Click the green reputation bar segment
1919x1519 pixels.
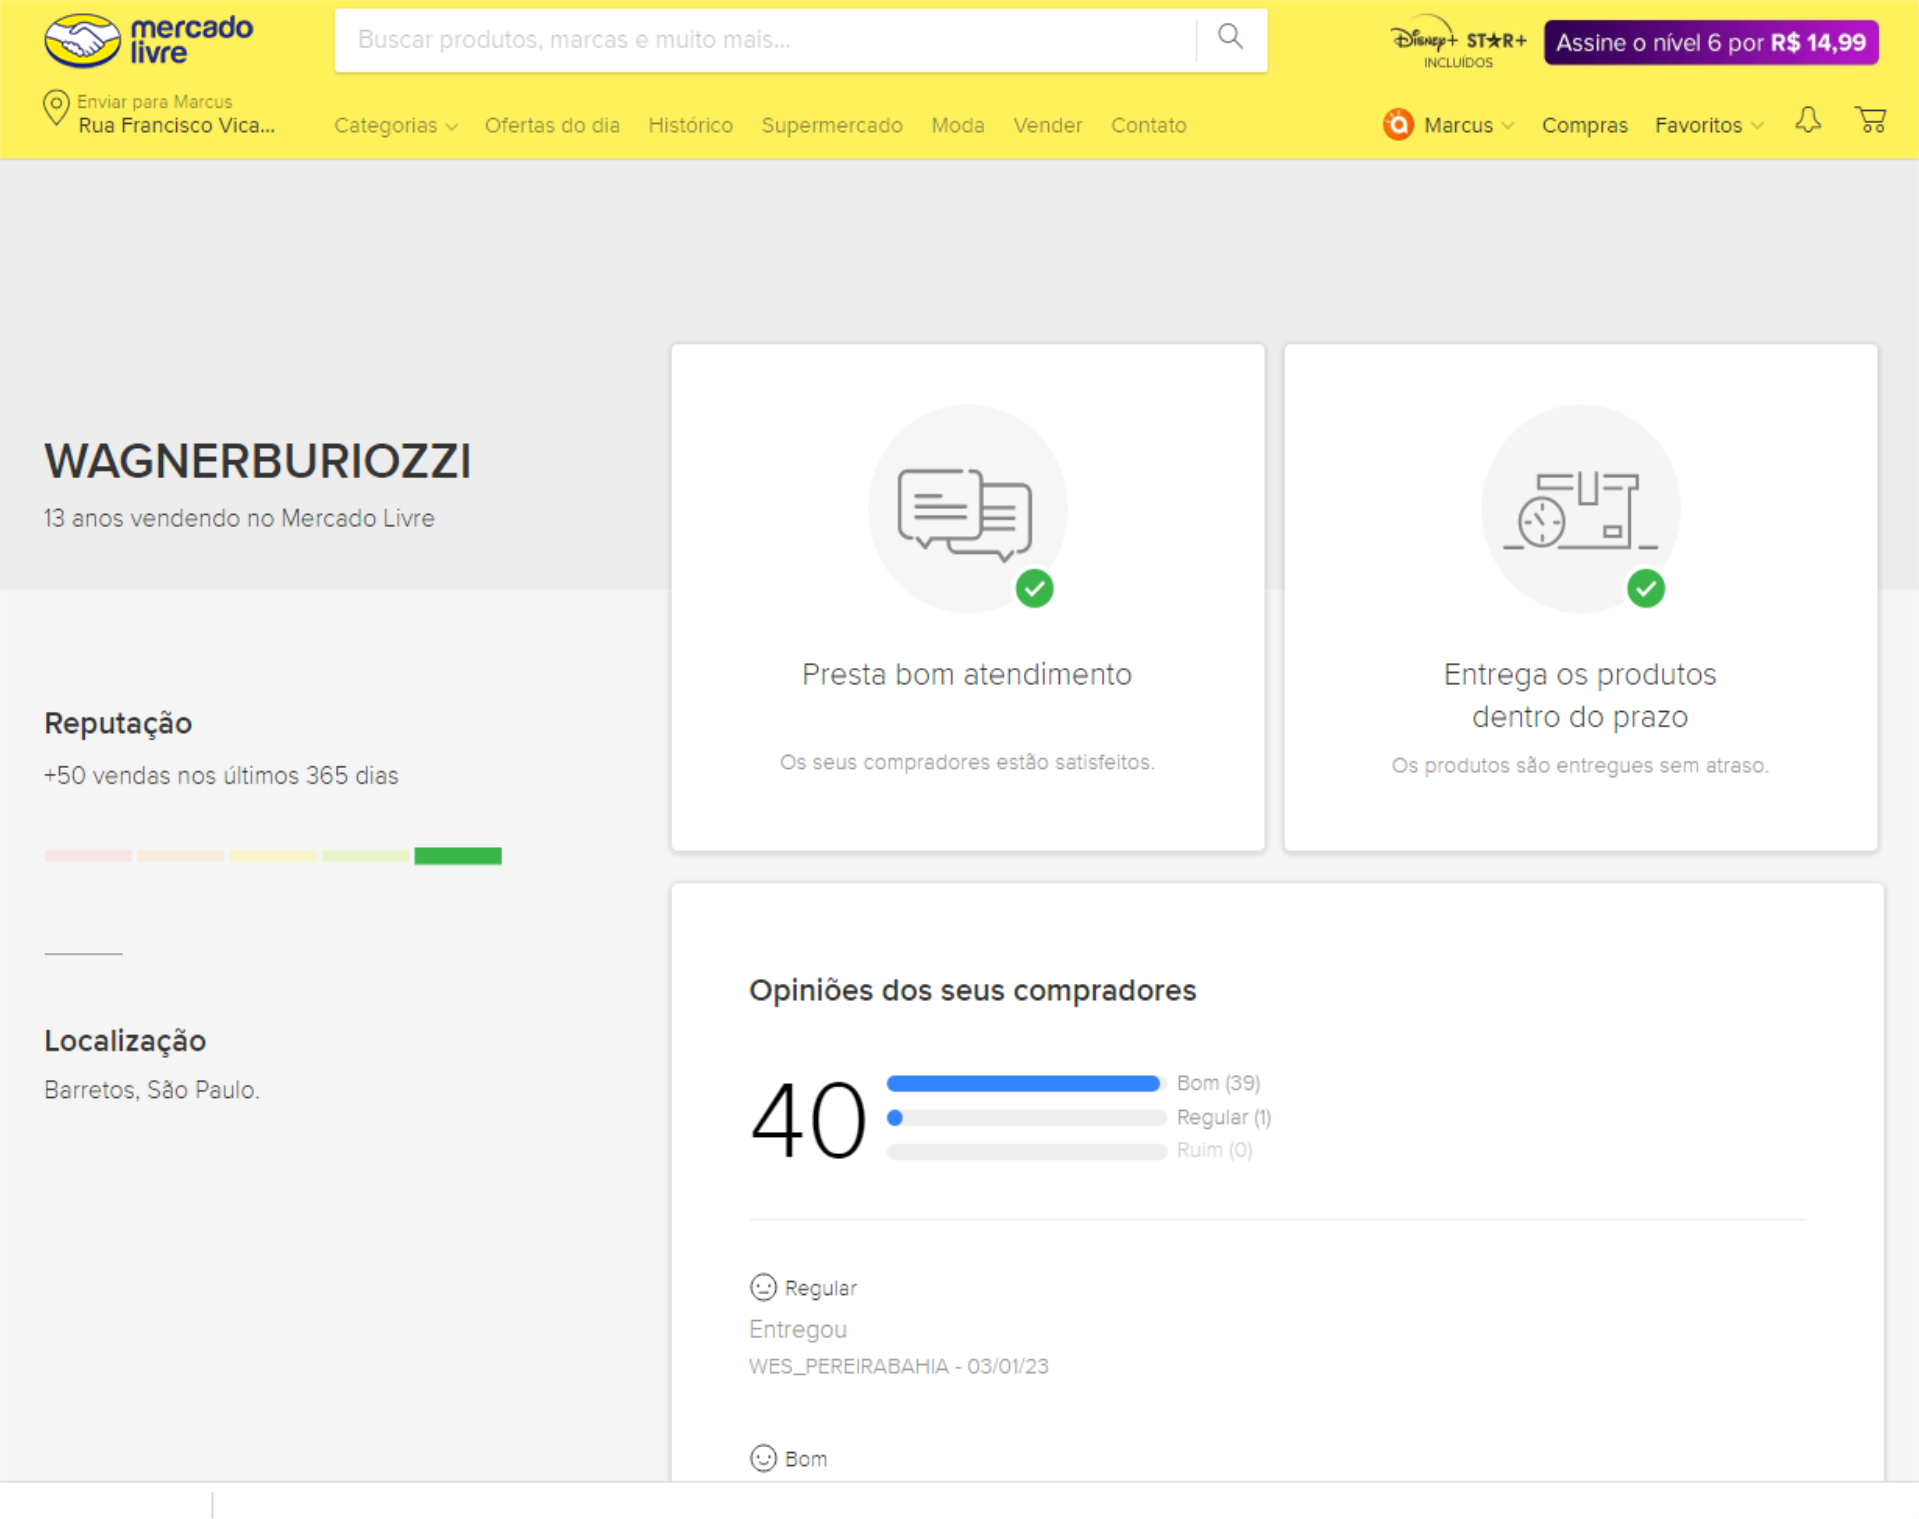pos(458,856)
